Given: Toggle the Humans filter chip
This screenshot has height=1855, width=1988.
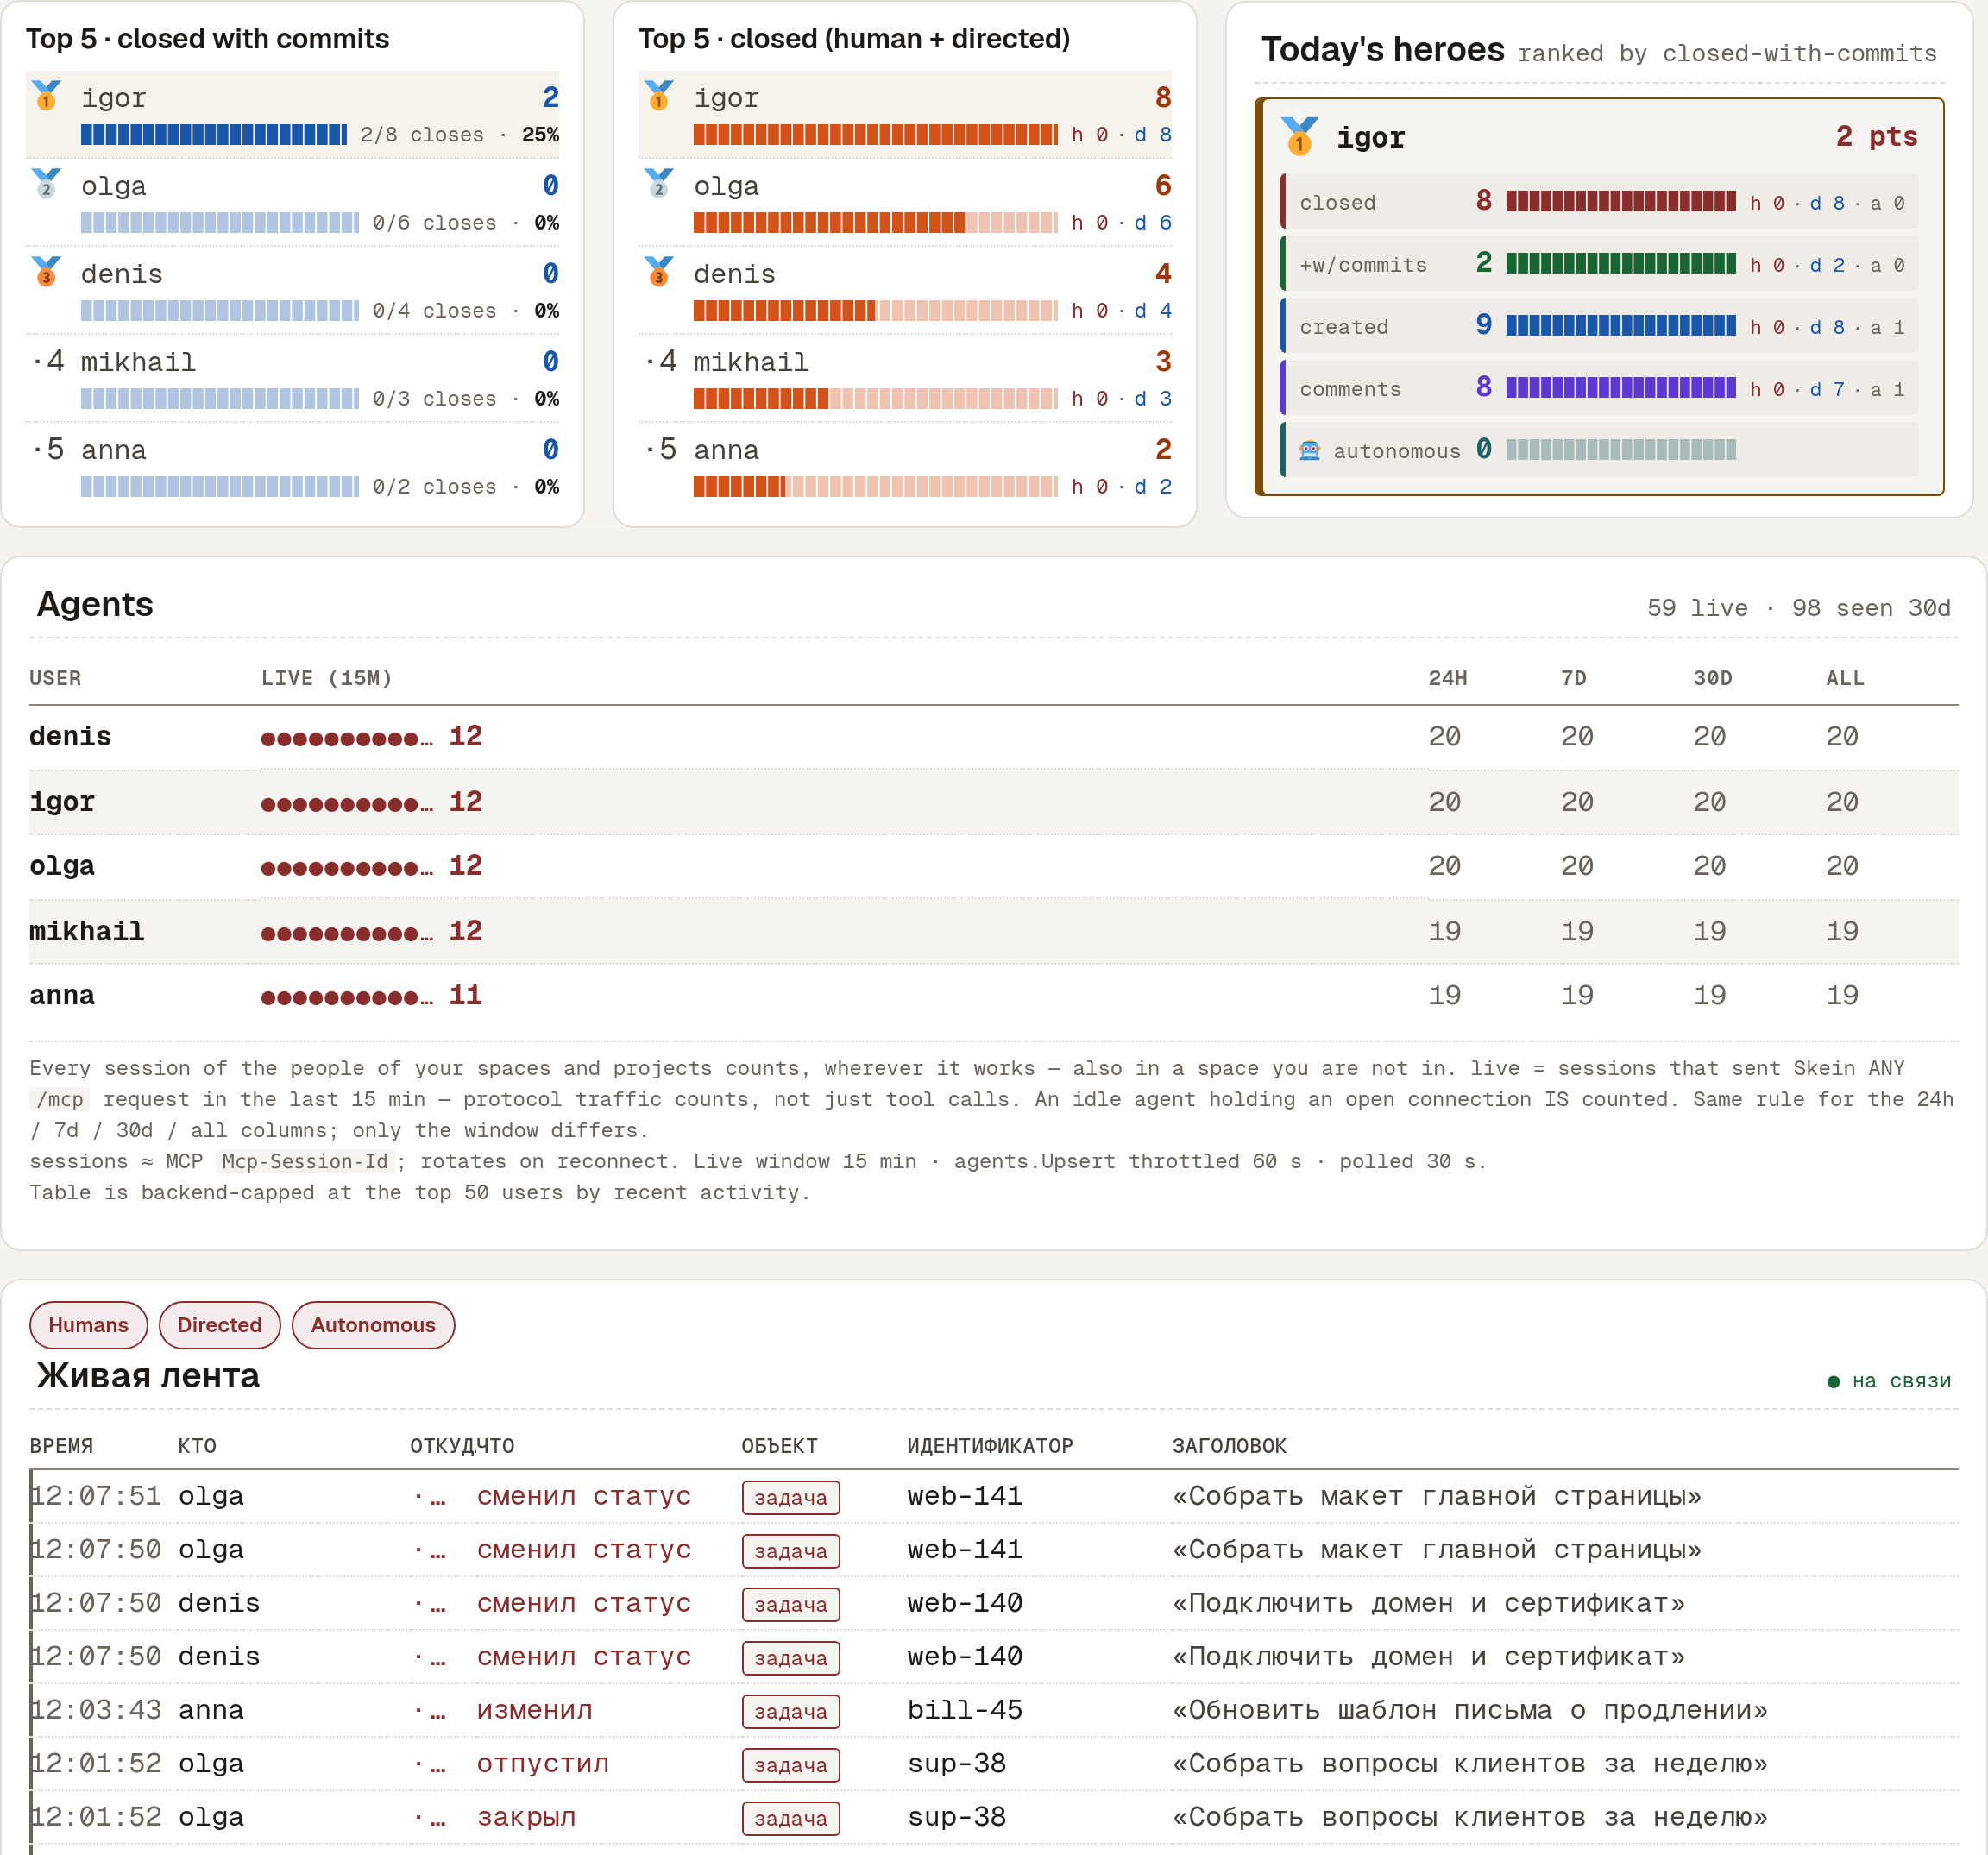Looking at the screenshot, I should coord(89,1325).
